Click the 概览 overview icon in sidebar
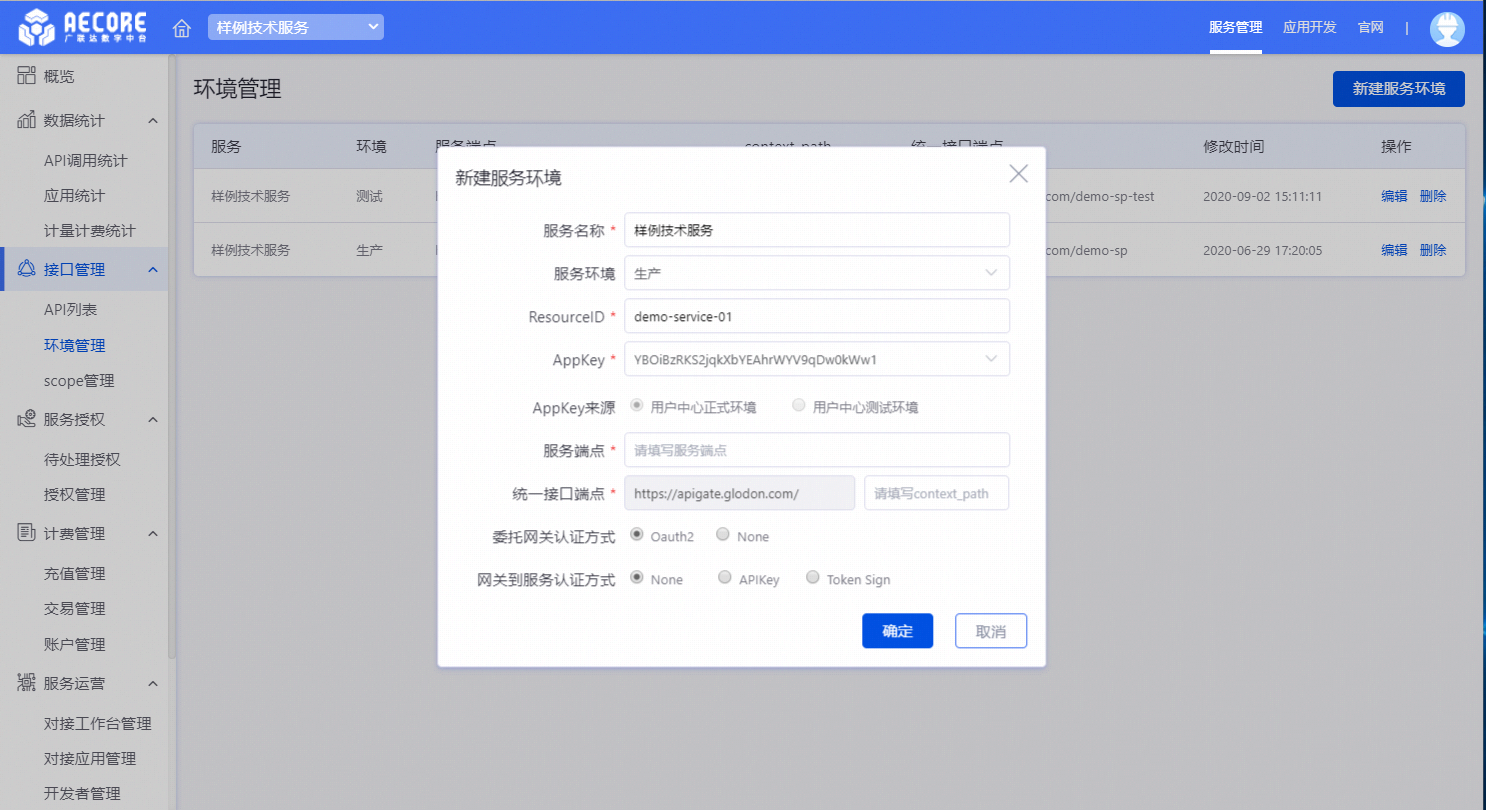The height and width of the screenshot is (810, 1486). (x=27, y=76)
